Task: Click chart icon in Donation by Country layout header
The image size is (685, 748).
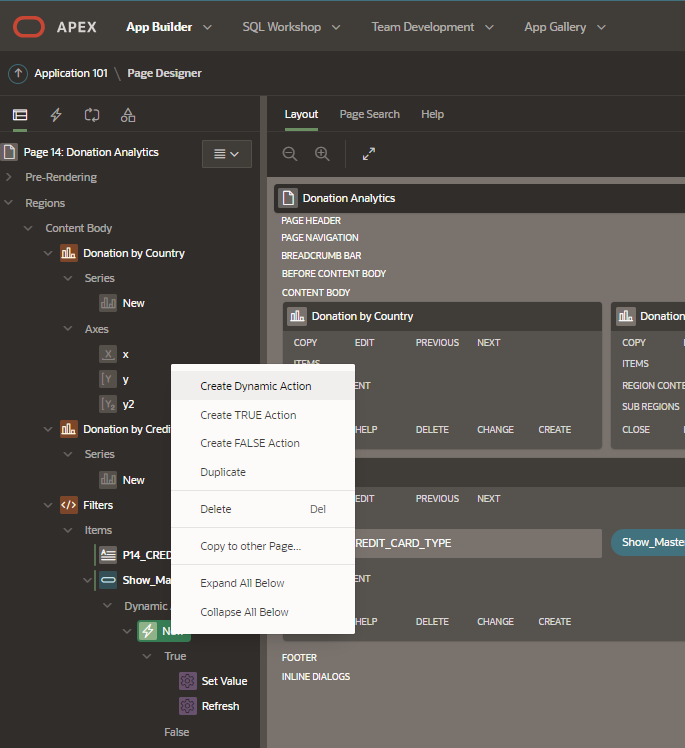Action: [x=297, y=316]
